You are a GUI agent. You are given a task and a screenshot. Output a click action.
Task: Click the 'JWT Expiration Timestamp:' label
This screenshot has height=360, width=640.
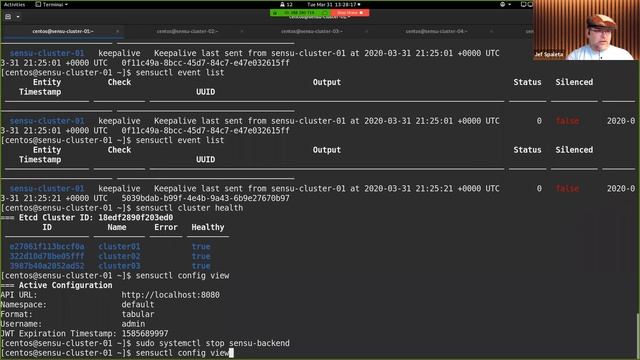[x=58, y=333]
